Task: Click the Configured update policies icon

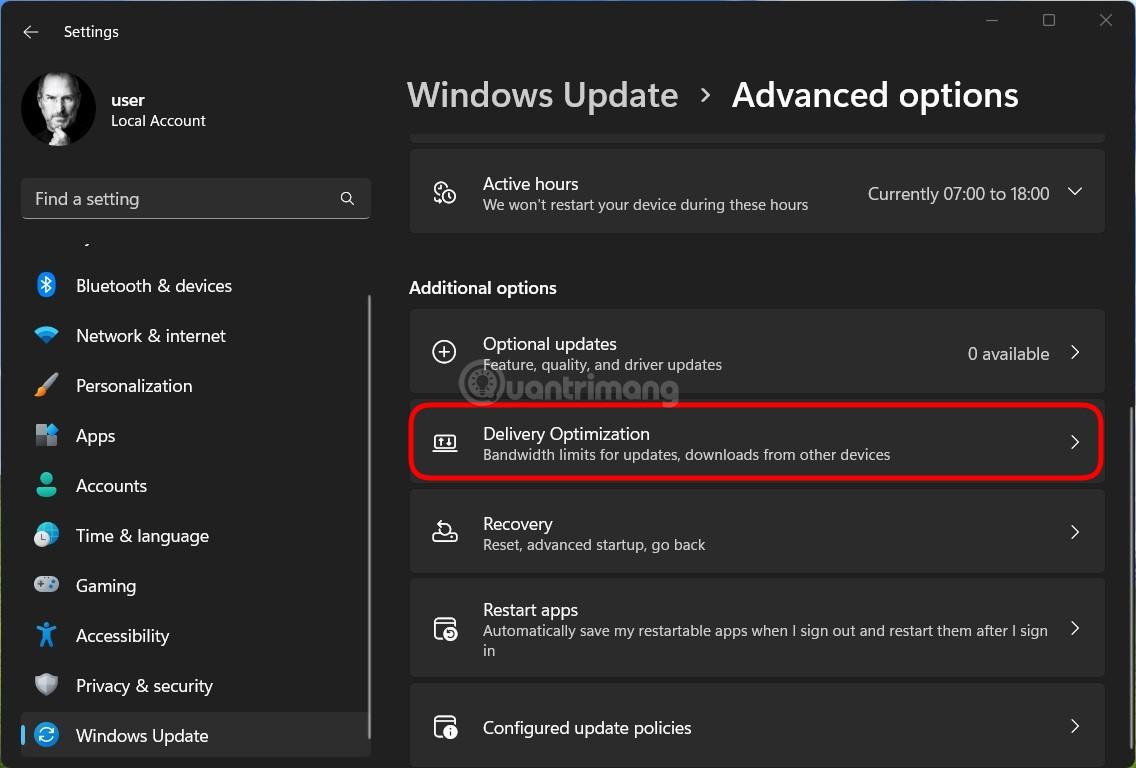Action: (x=445, y=727)
